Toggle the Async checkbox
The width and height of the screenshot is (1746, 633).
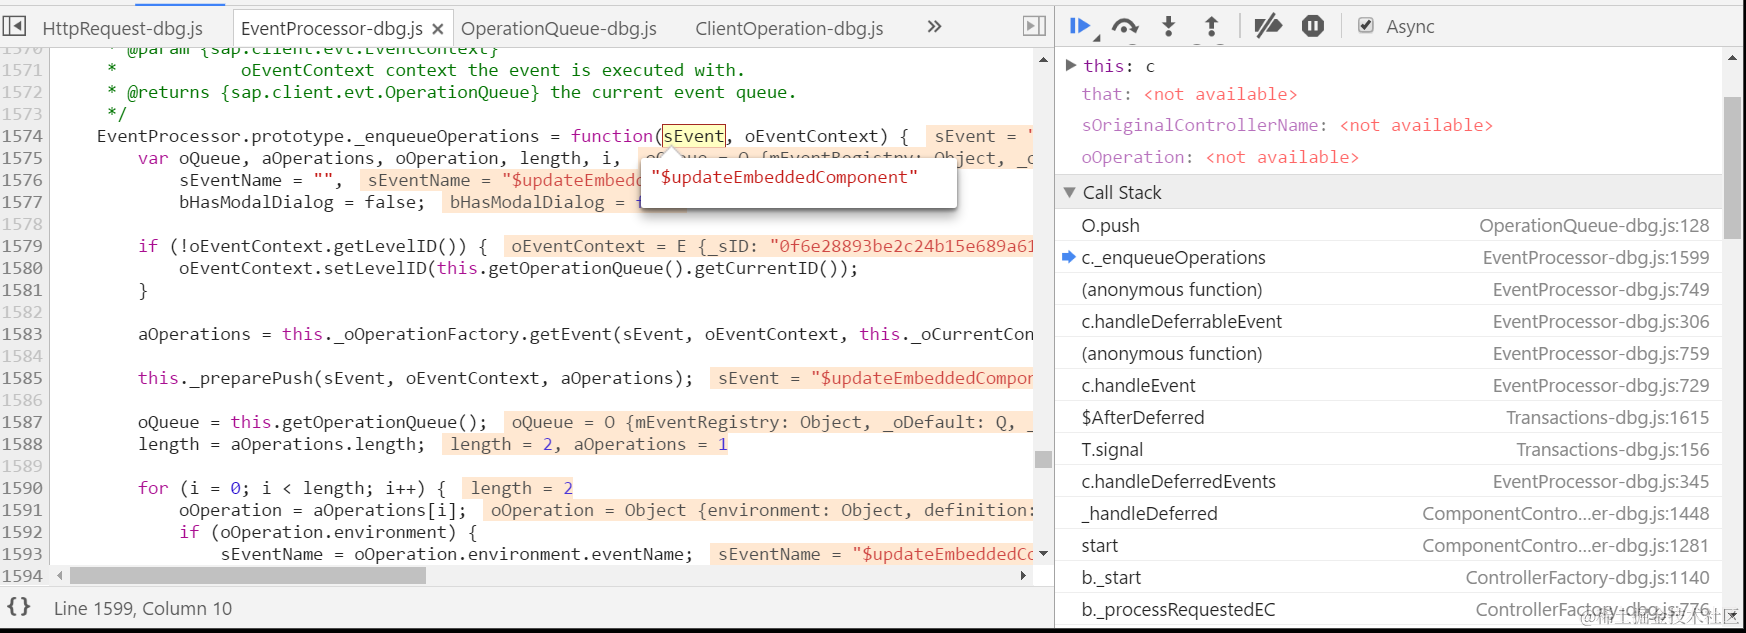coord(1366,26)
